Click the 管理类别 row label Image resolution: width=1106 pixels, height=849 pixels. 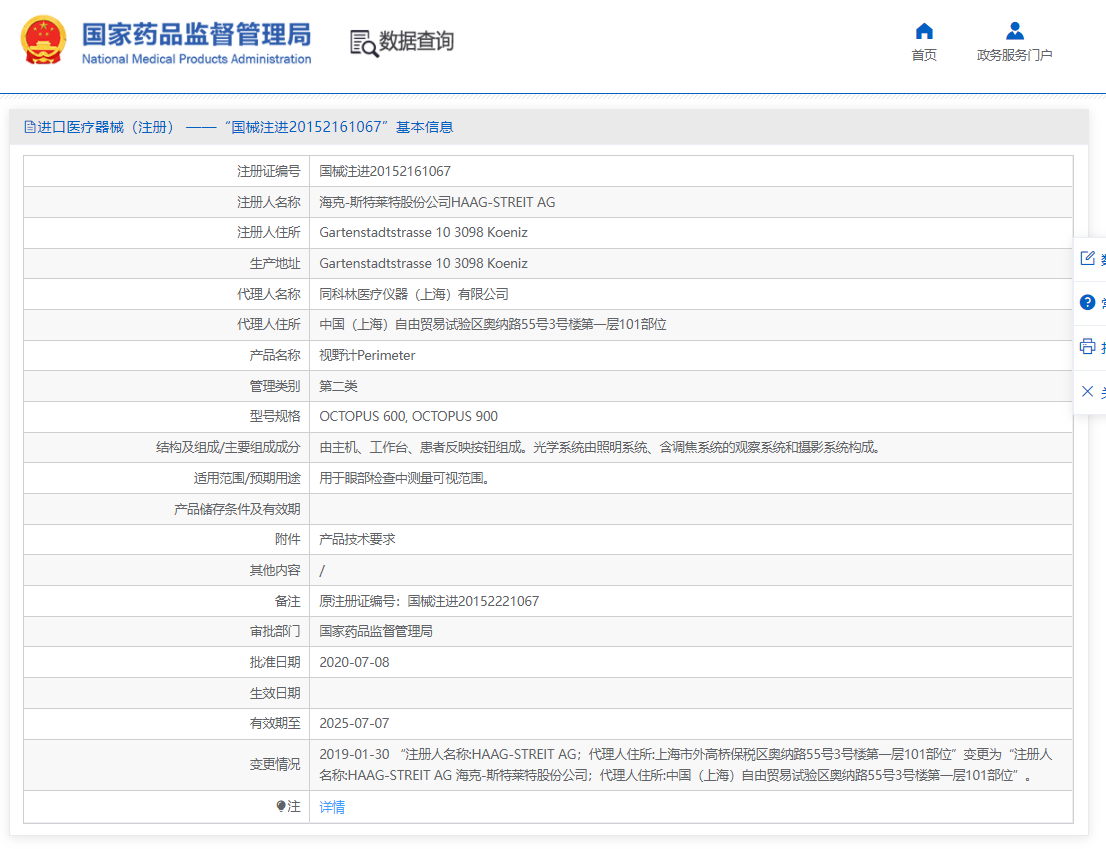coord(275,386)
